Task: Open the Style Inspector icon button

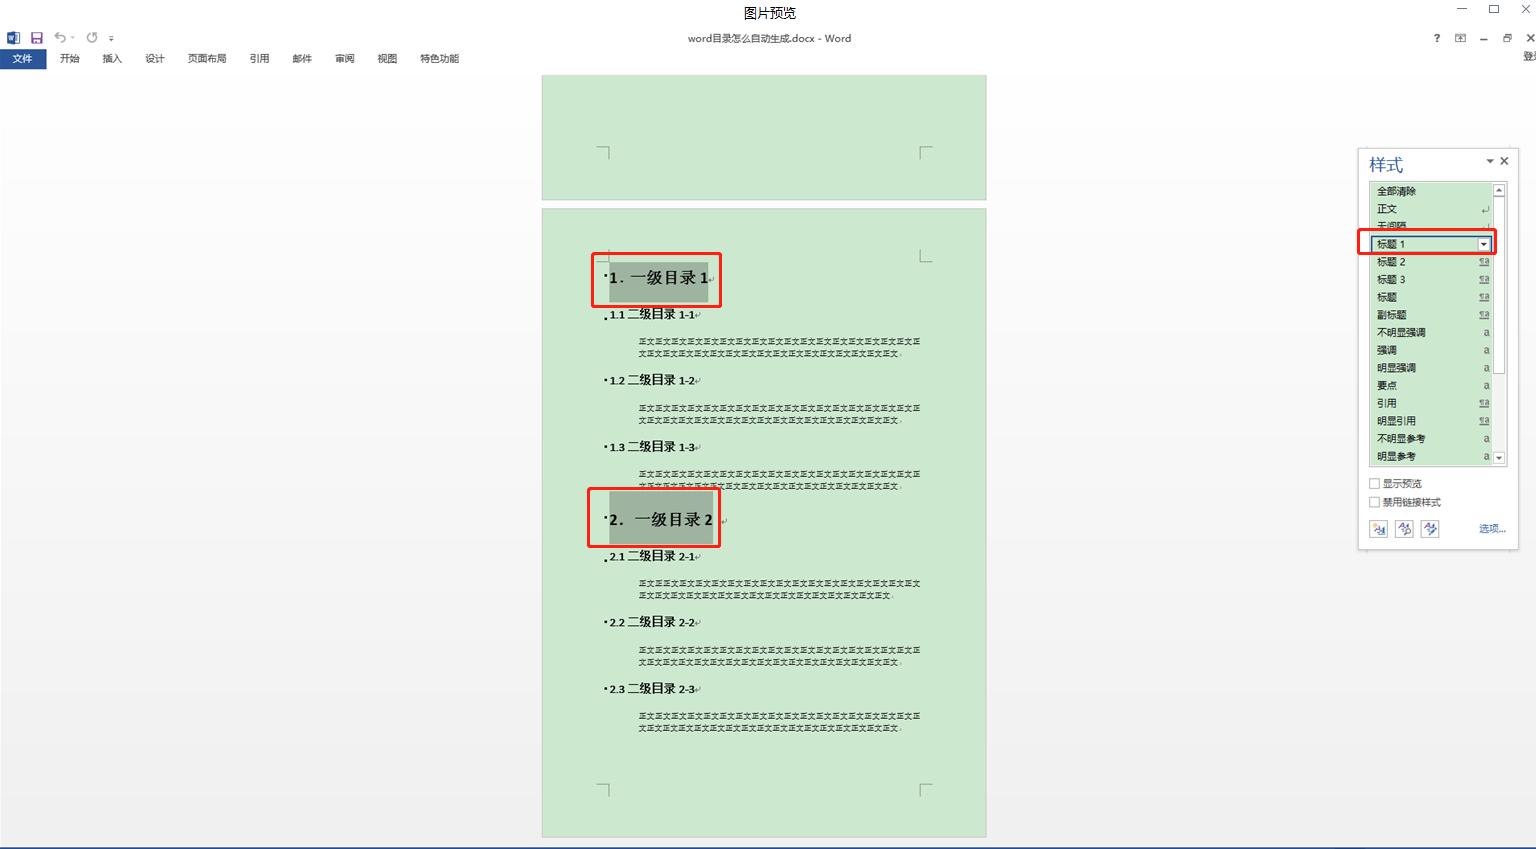Action: [1405, 529]
